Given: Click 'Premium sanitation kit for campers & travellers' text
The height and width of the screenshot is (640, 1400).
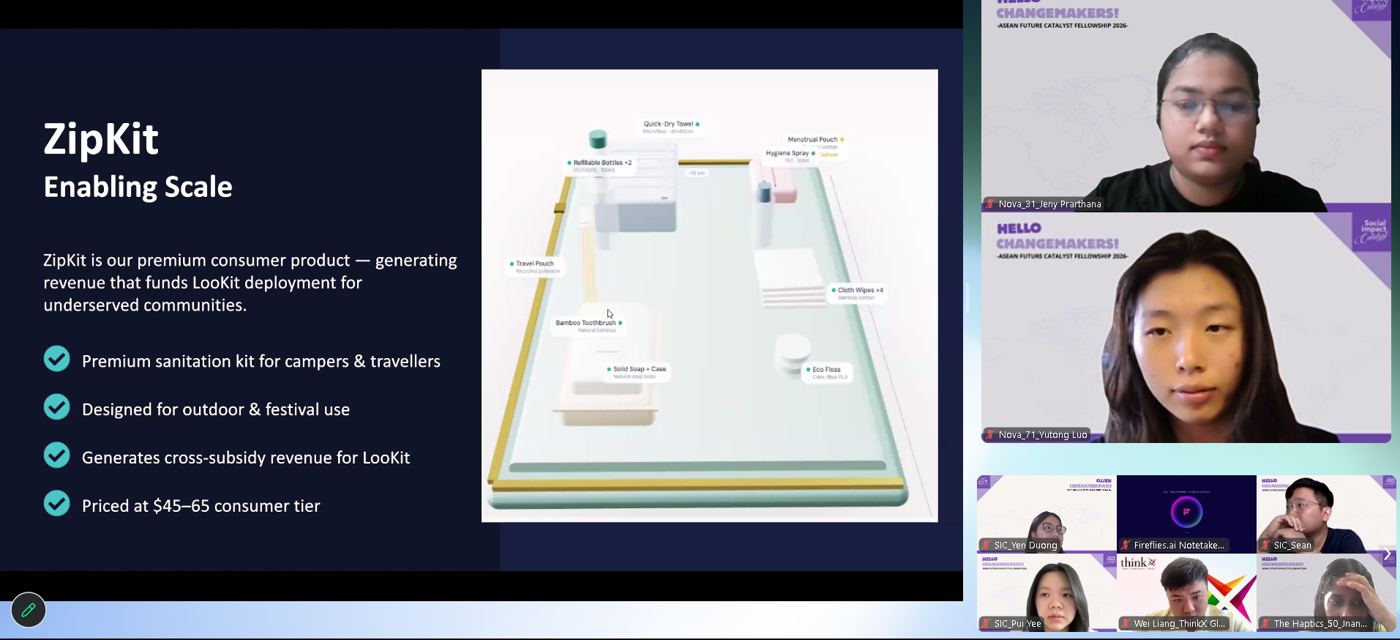Looking at the screenshot, I should (261, 361).
